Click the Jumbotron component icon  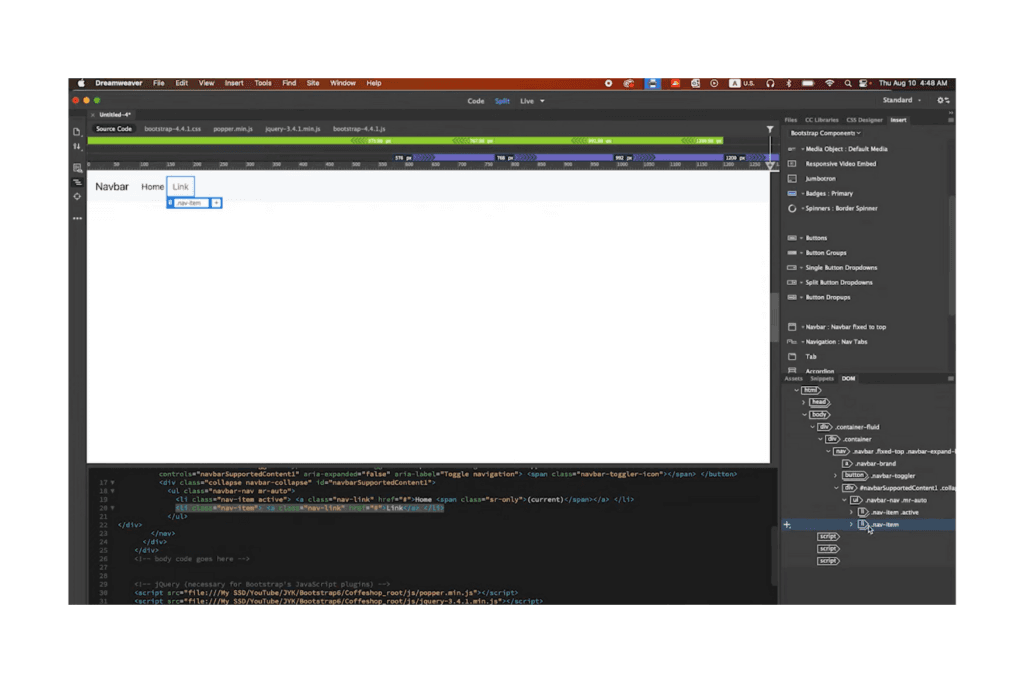(x=792, y=179)
